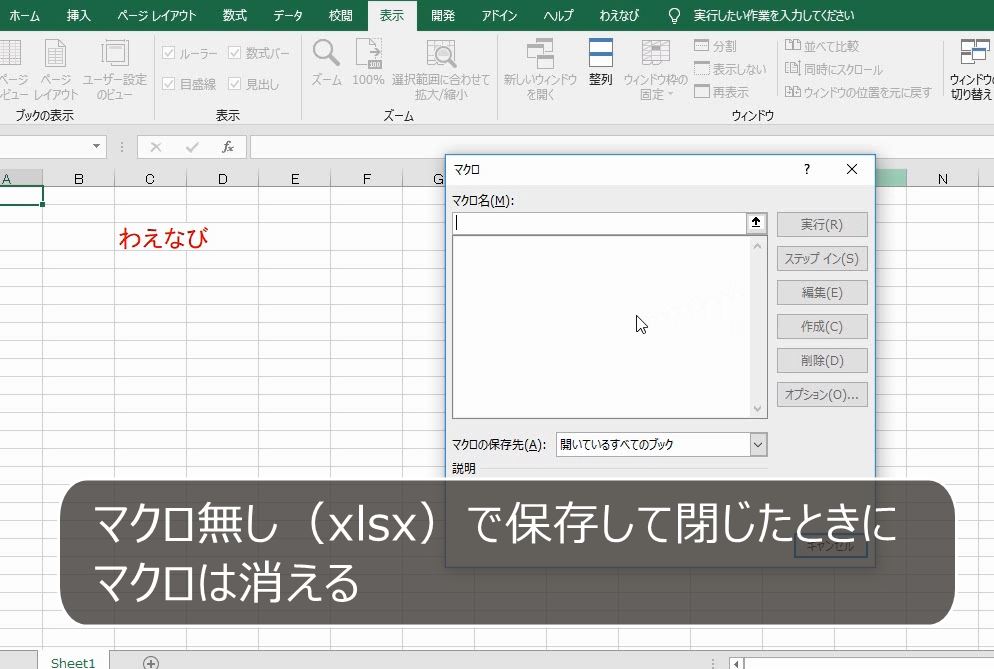Open Developer (開発) tab
The image size is (994, 669).
pyautogui.click(x=442, y=15)
